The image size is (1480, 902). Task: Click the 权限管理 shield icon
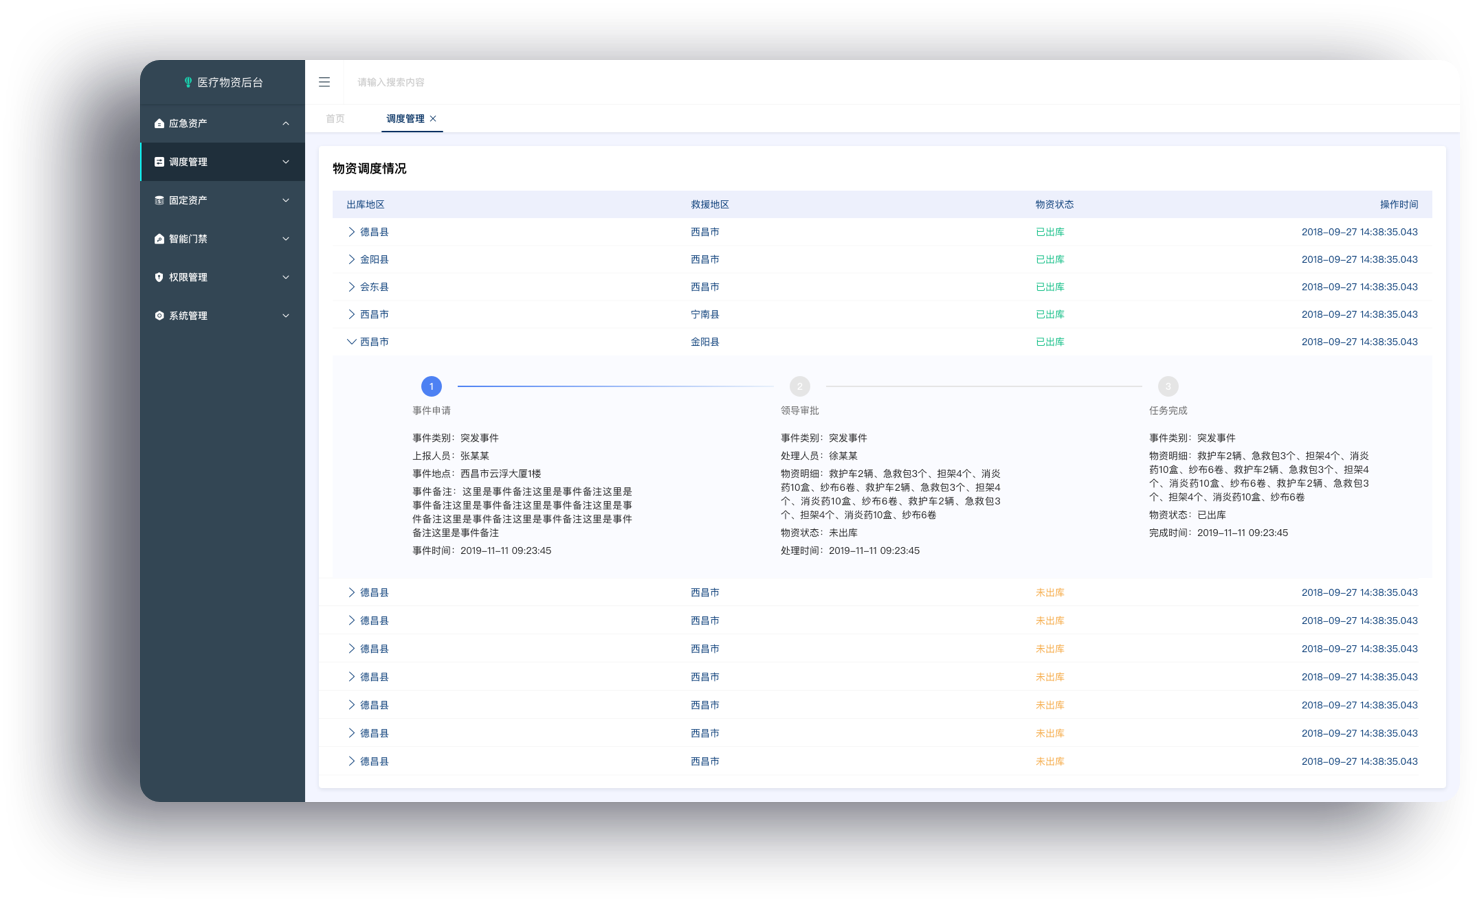point(159,277)
